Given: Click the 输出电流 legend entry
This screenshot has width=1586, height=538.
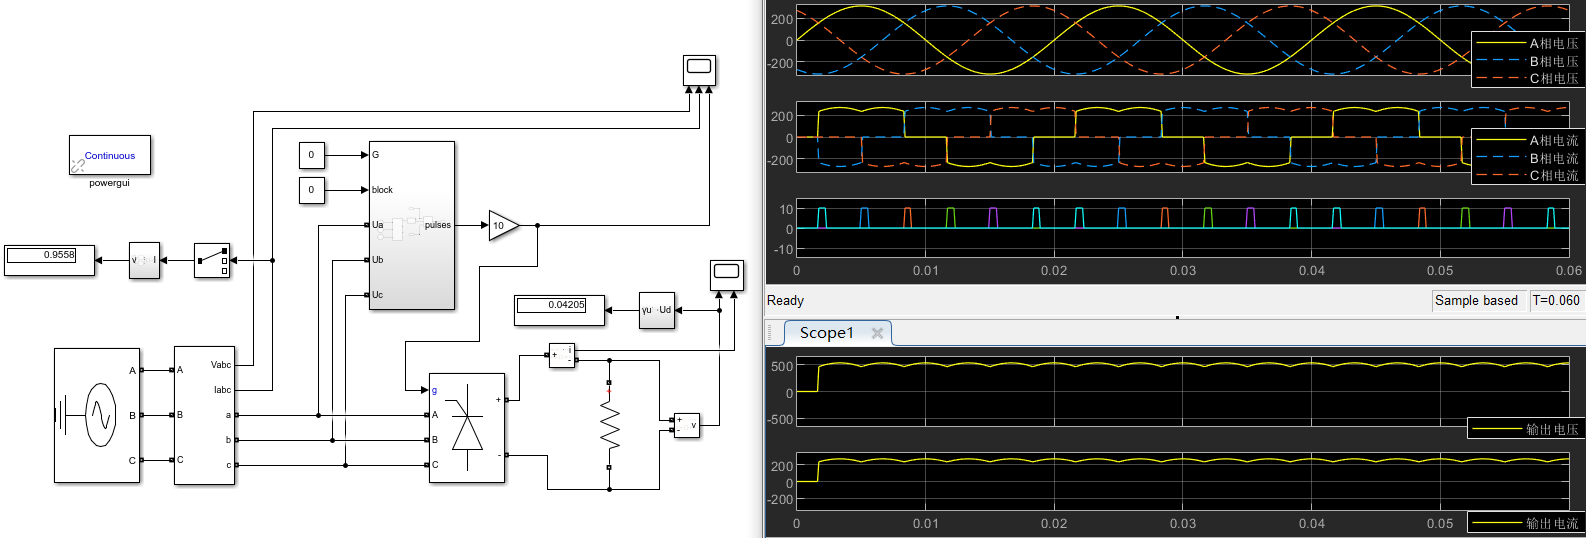Looking at the screenshot, I should click(x=1525, y=523).
